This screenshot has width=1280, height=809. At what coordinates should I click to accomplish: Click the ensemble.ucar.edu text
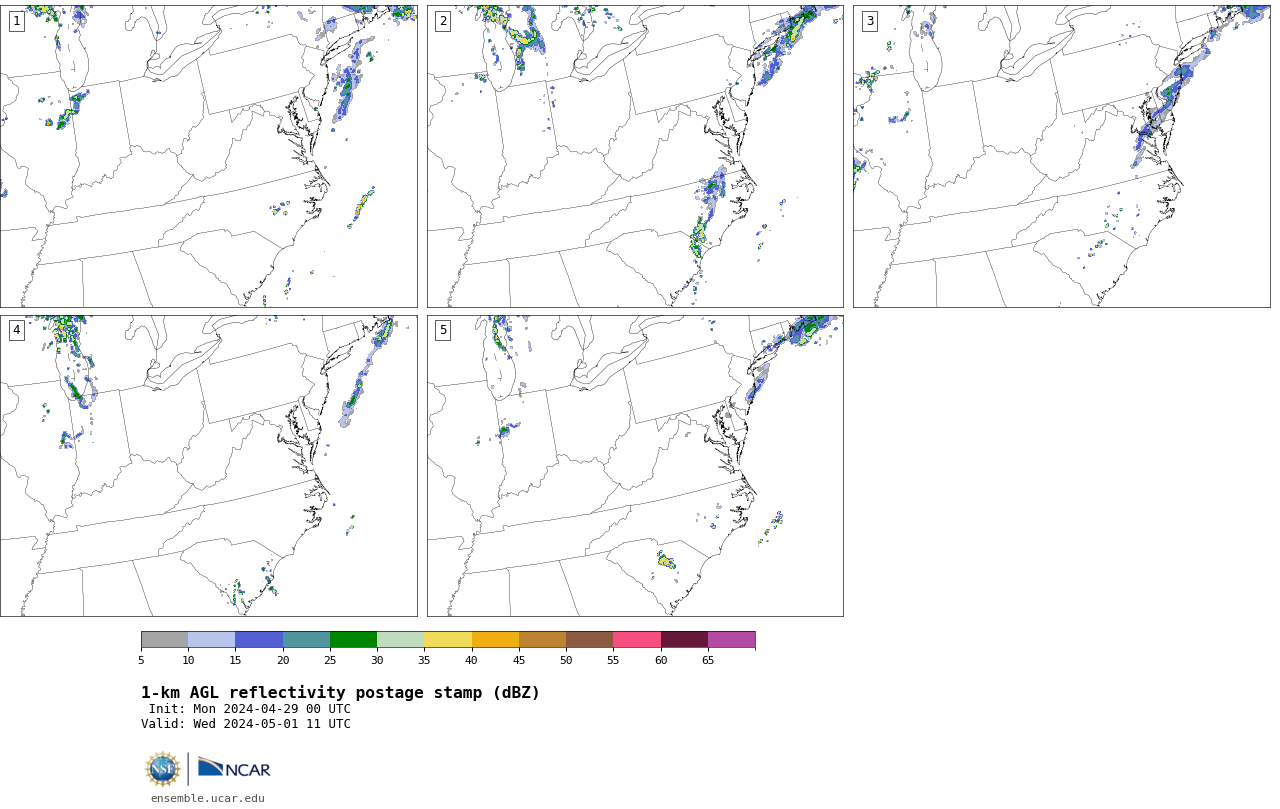[208, 798]
